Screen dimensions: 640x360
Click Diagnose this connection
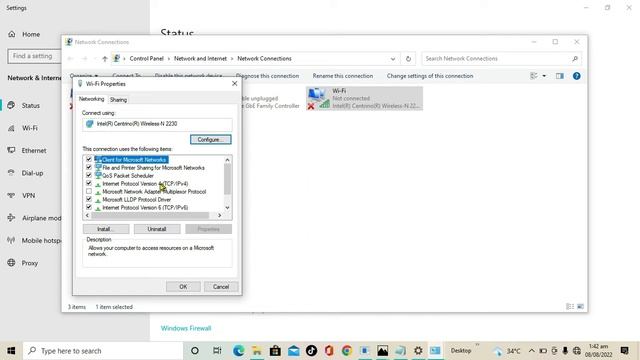click(267, 76)
